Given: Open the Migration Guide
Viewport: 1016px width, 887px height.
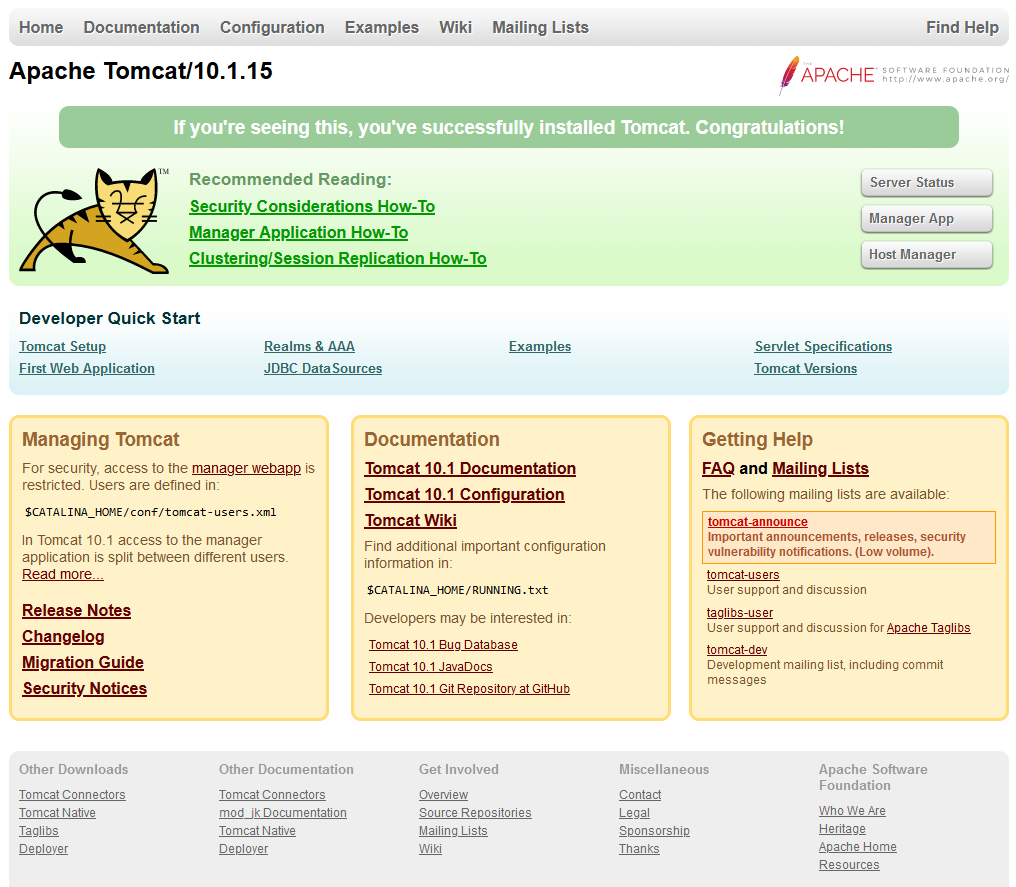Looking at the screenshot, I should (83, 663).
